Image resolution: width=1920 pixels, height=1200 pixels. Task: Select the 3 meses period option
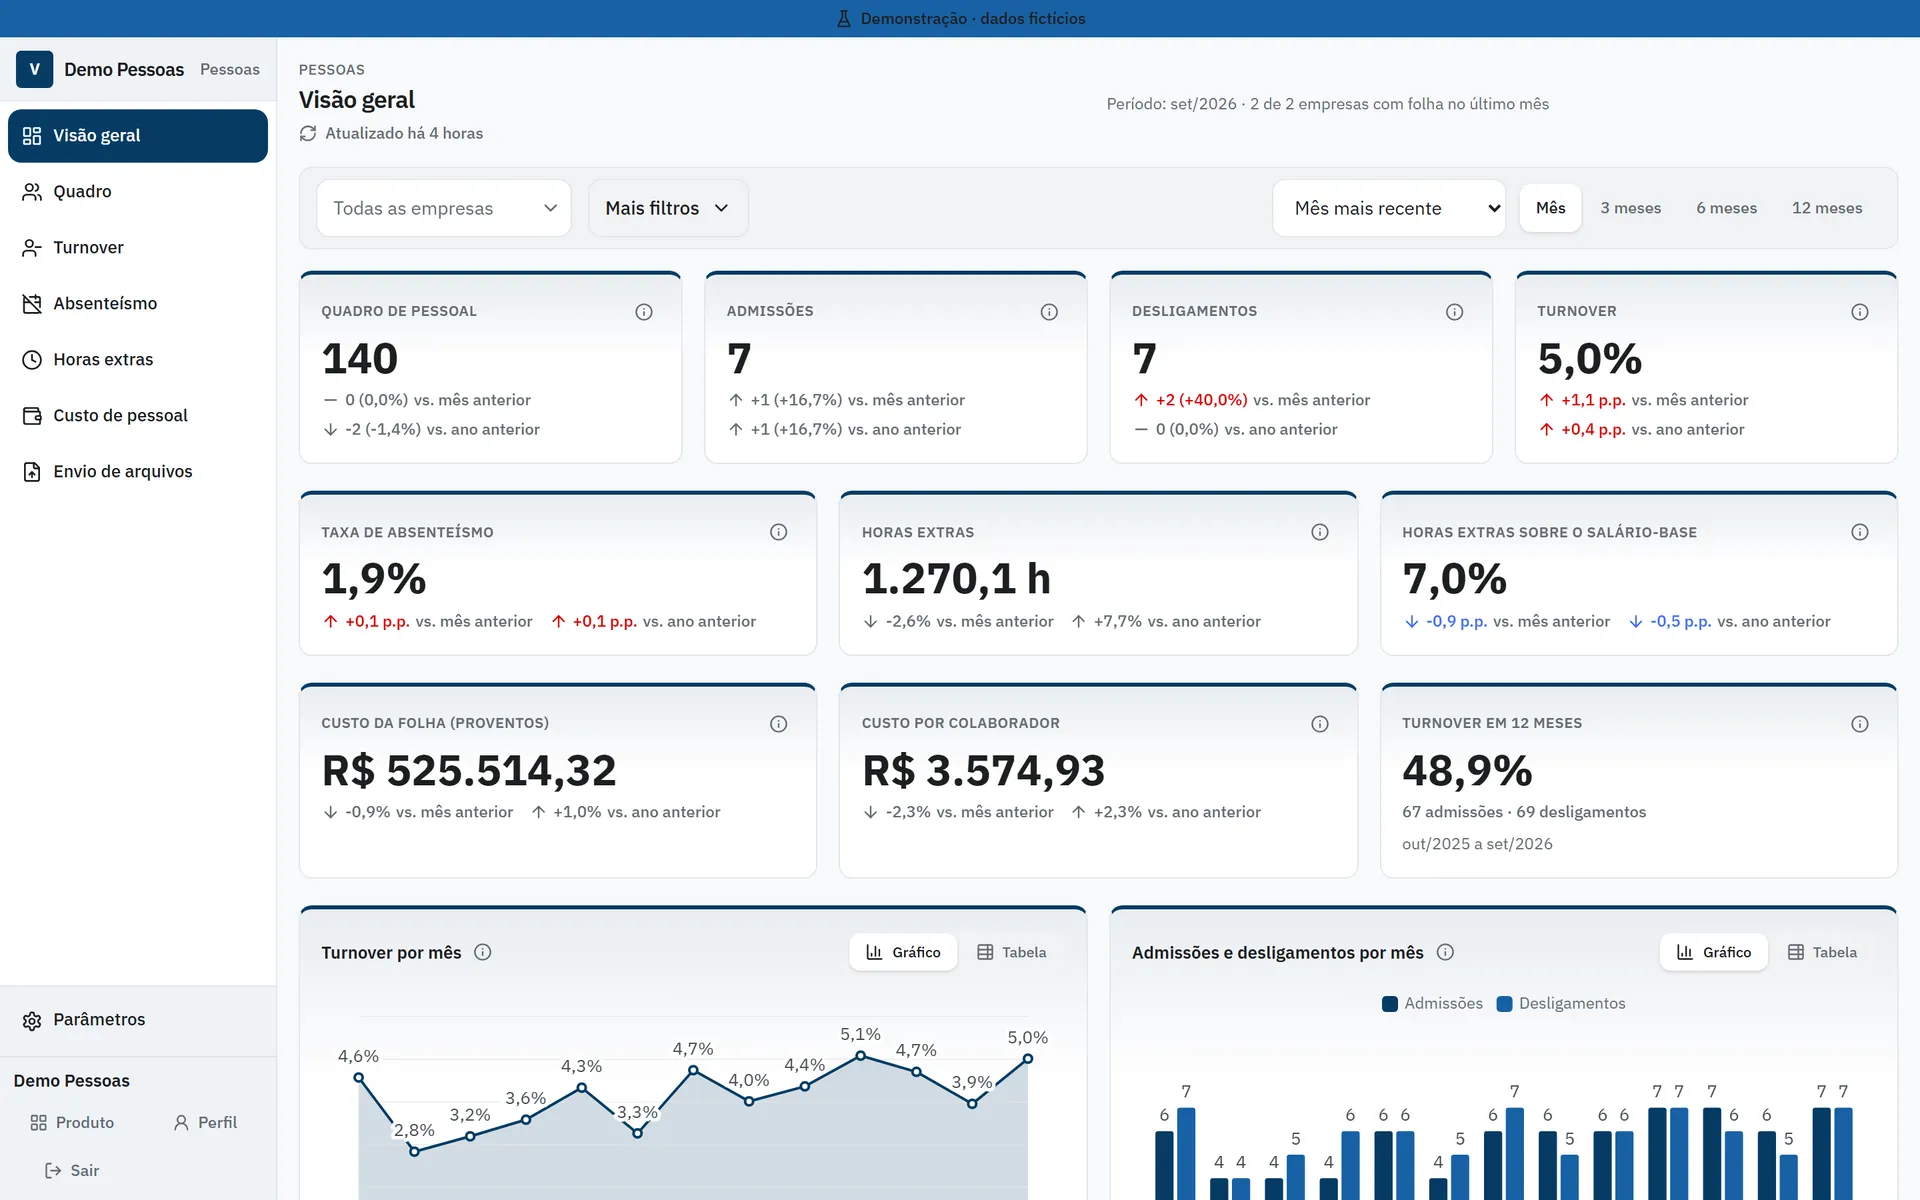point(1630,208)
